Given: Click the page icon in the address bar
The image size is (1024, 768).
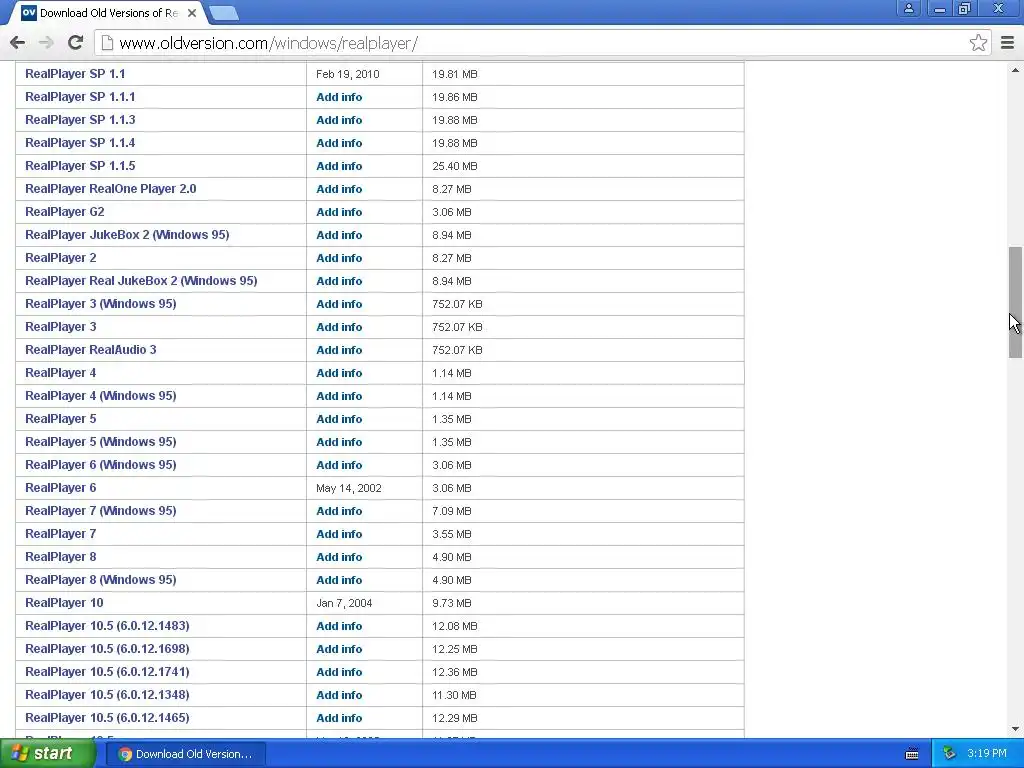Looking at the screenshot, I should click(107, 43).
